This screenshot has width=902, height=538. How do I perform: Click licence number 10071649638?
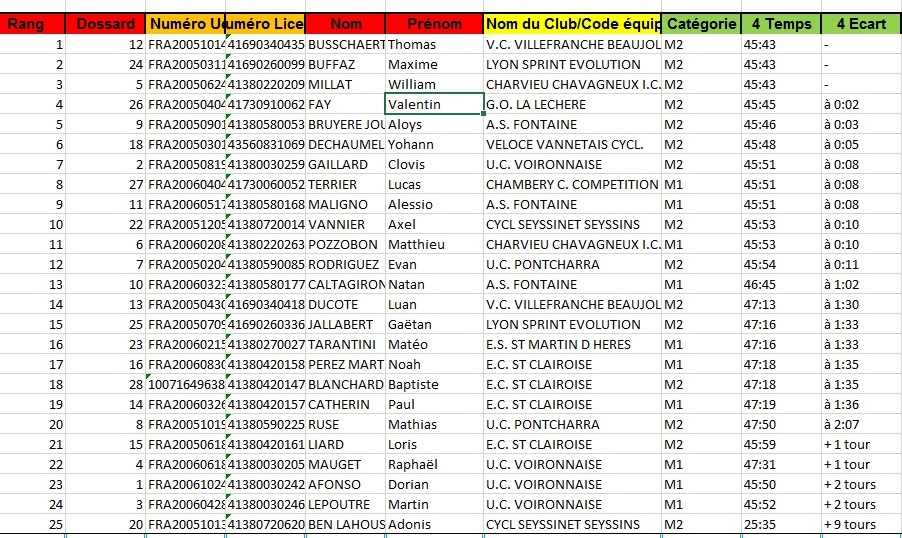185,384
